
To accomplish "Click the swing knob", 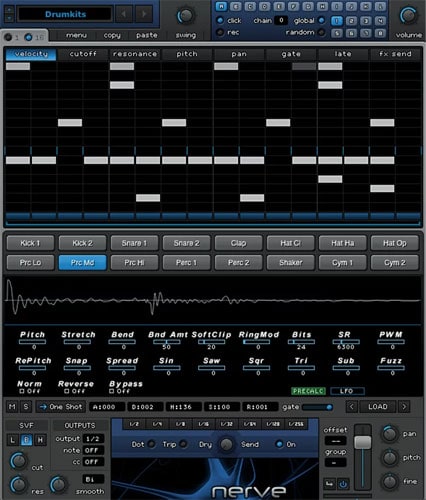I will [x=185, y=15].
